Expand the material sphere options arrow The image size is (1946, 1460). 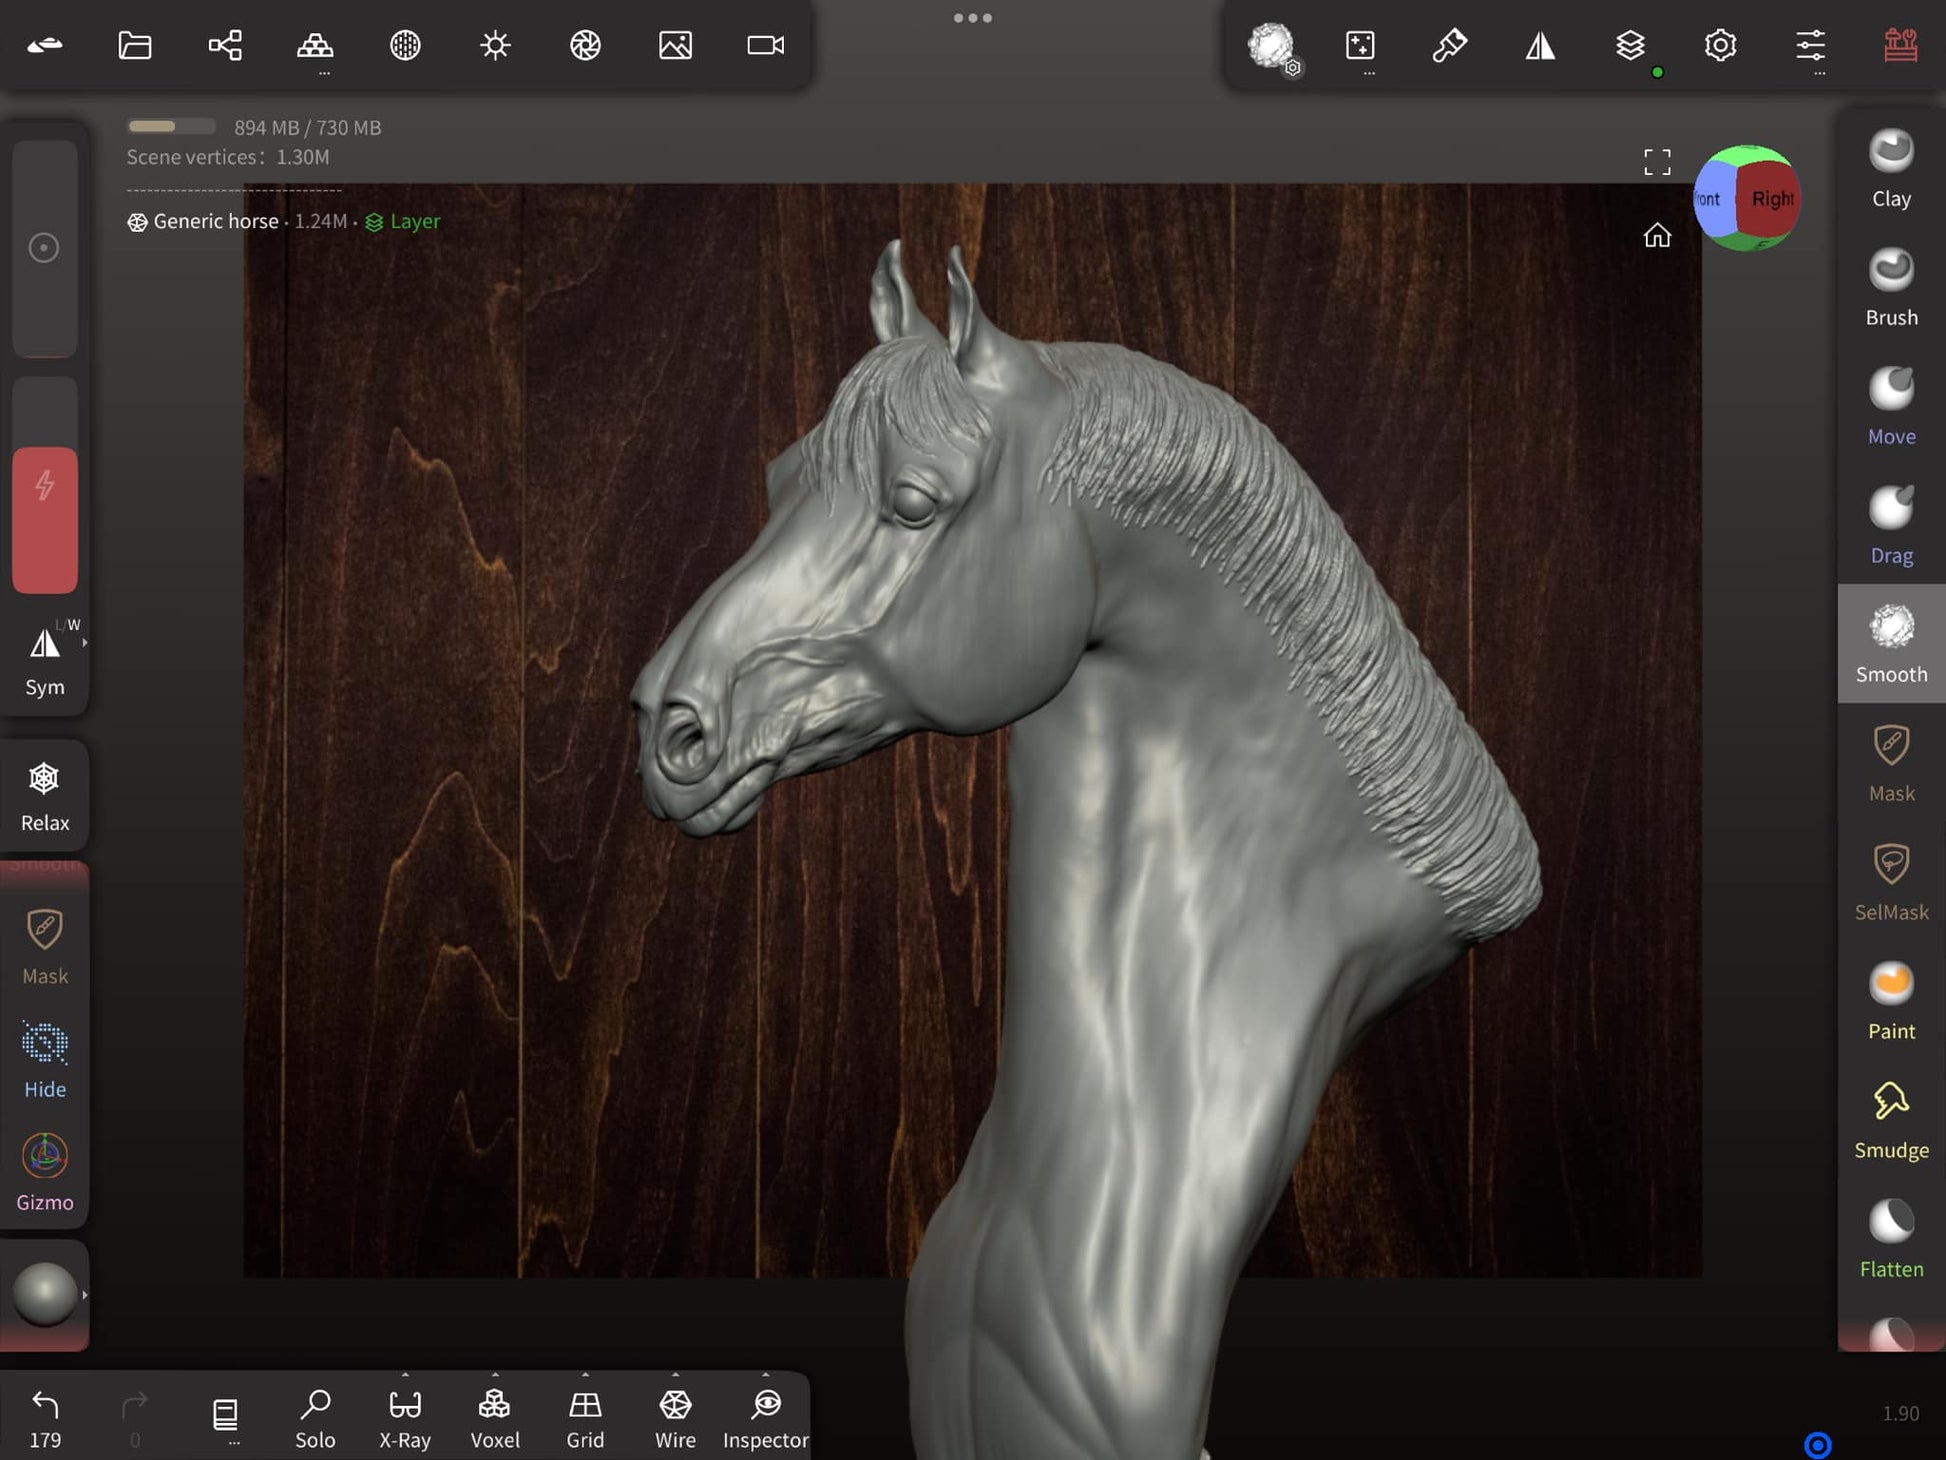point(85,1295)
